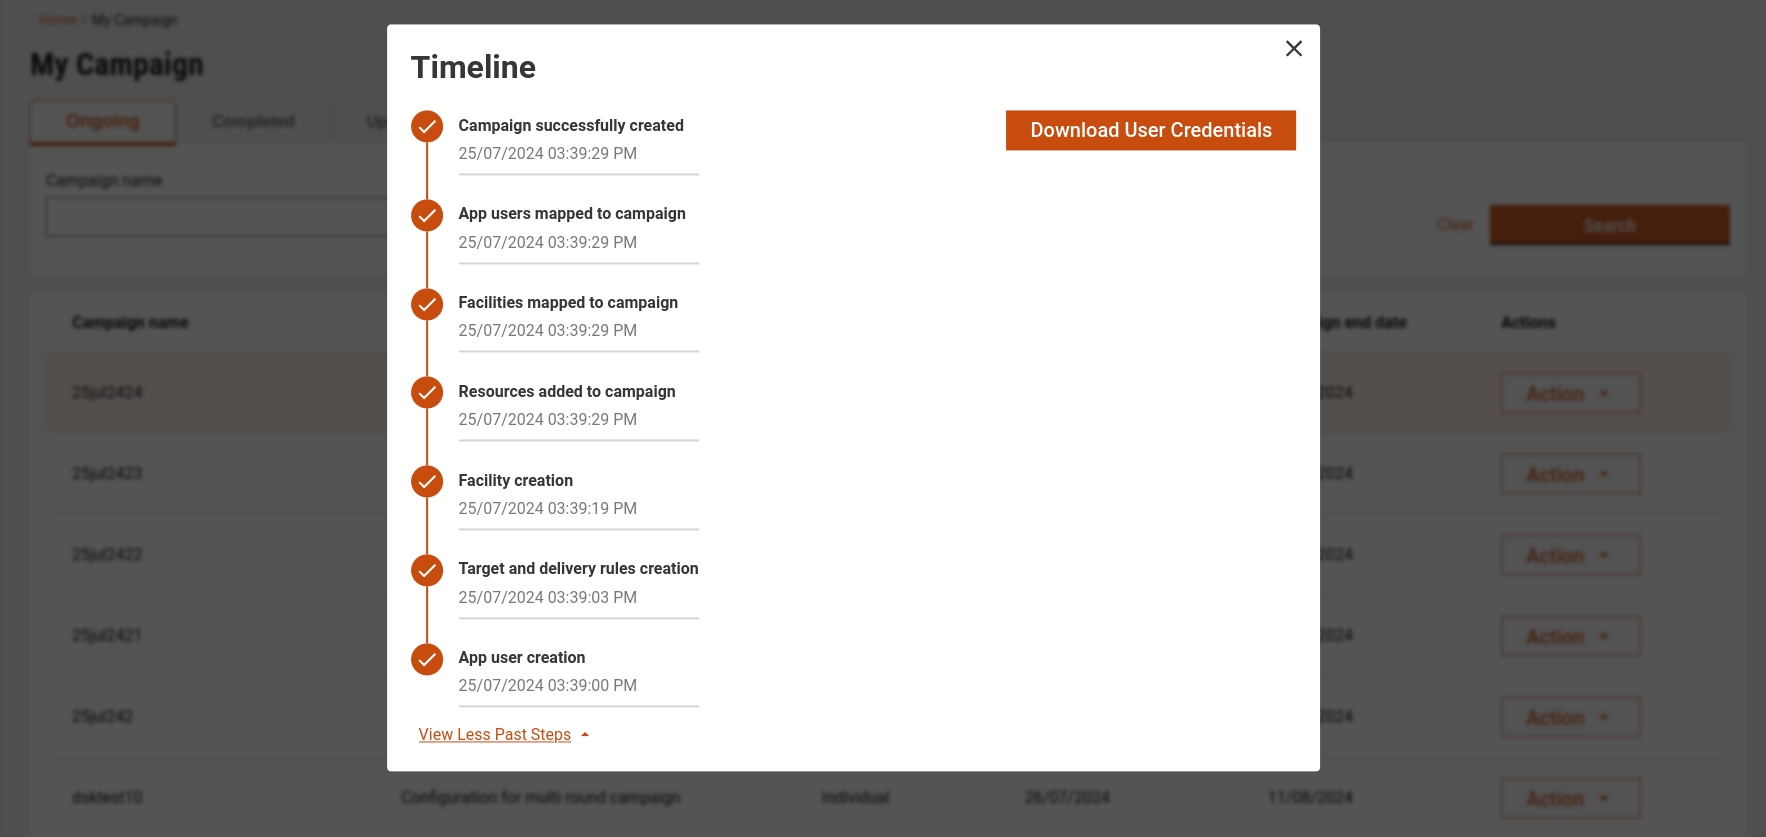
Task: Close the Timeline dialog with the X
Action: [1293, 49]
